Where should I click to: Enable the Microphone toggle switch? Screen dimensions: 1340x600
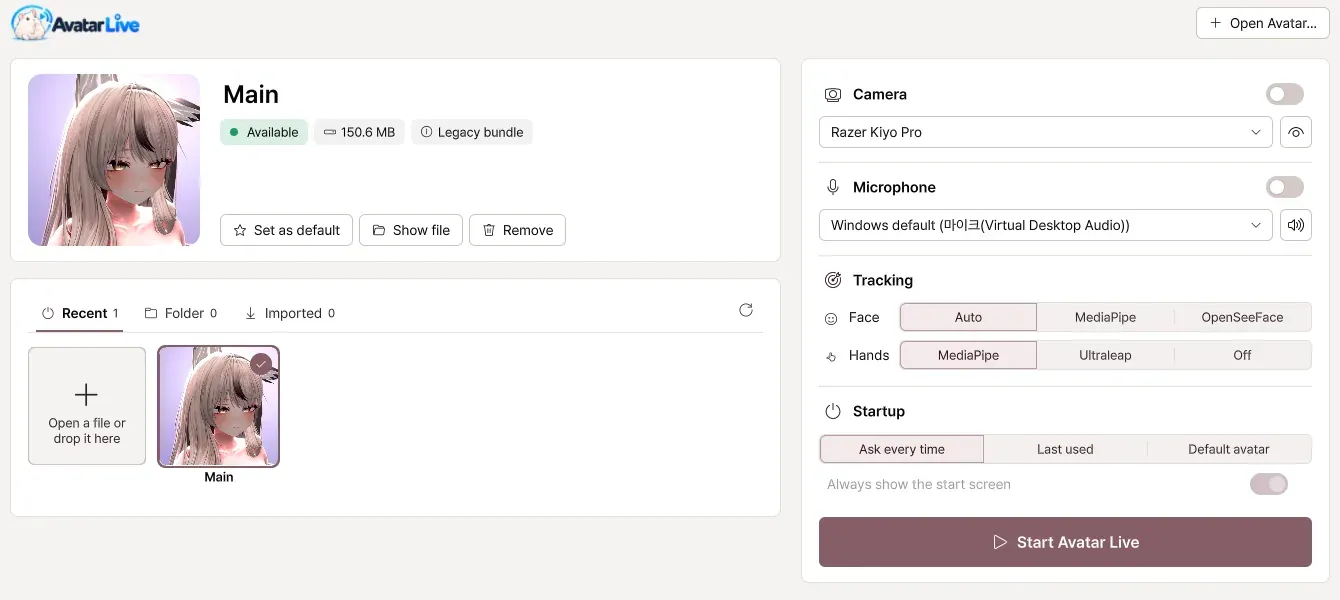click(x=1285, y=187)
